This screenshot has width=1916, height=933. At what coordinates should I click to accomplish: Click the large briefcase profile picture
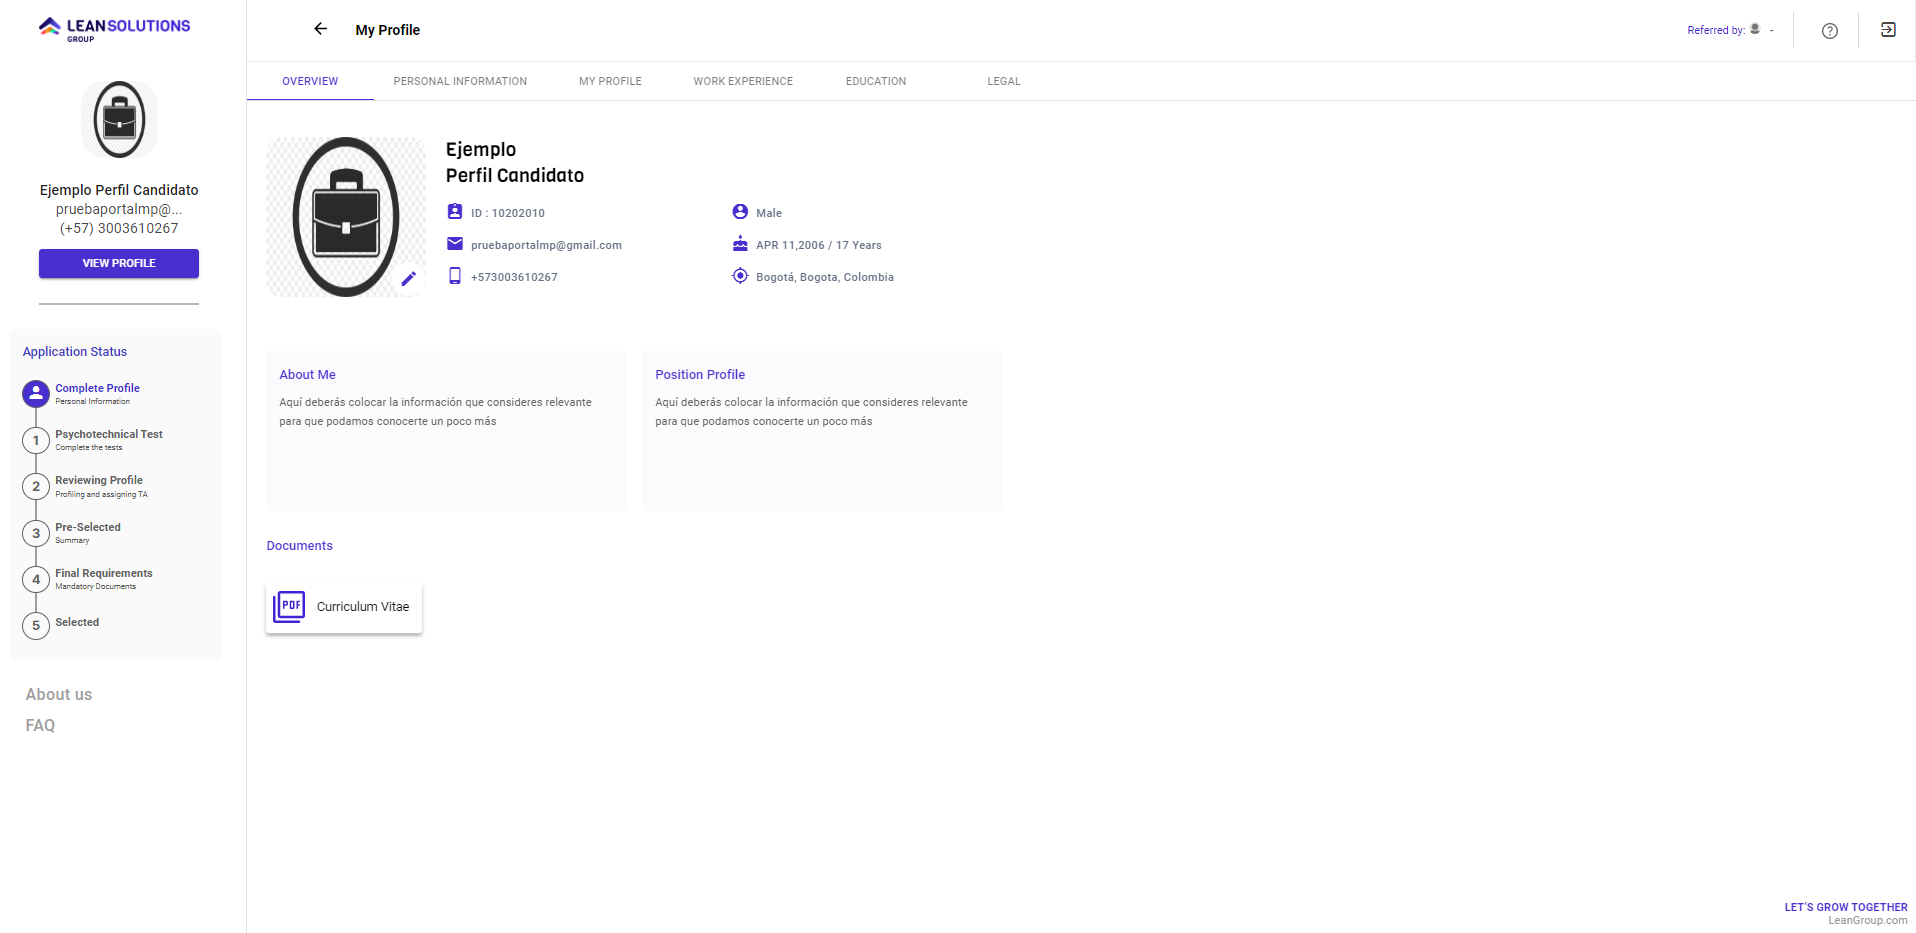[346, 217]
